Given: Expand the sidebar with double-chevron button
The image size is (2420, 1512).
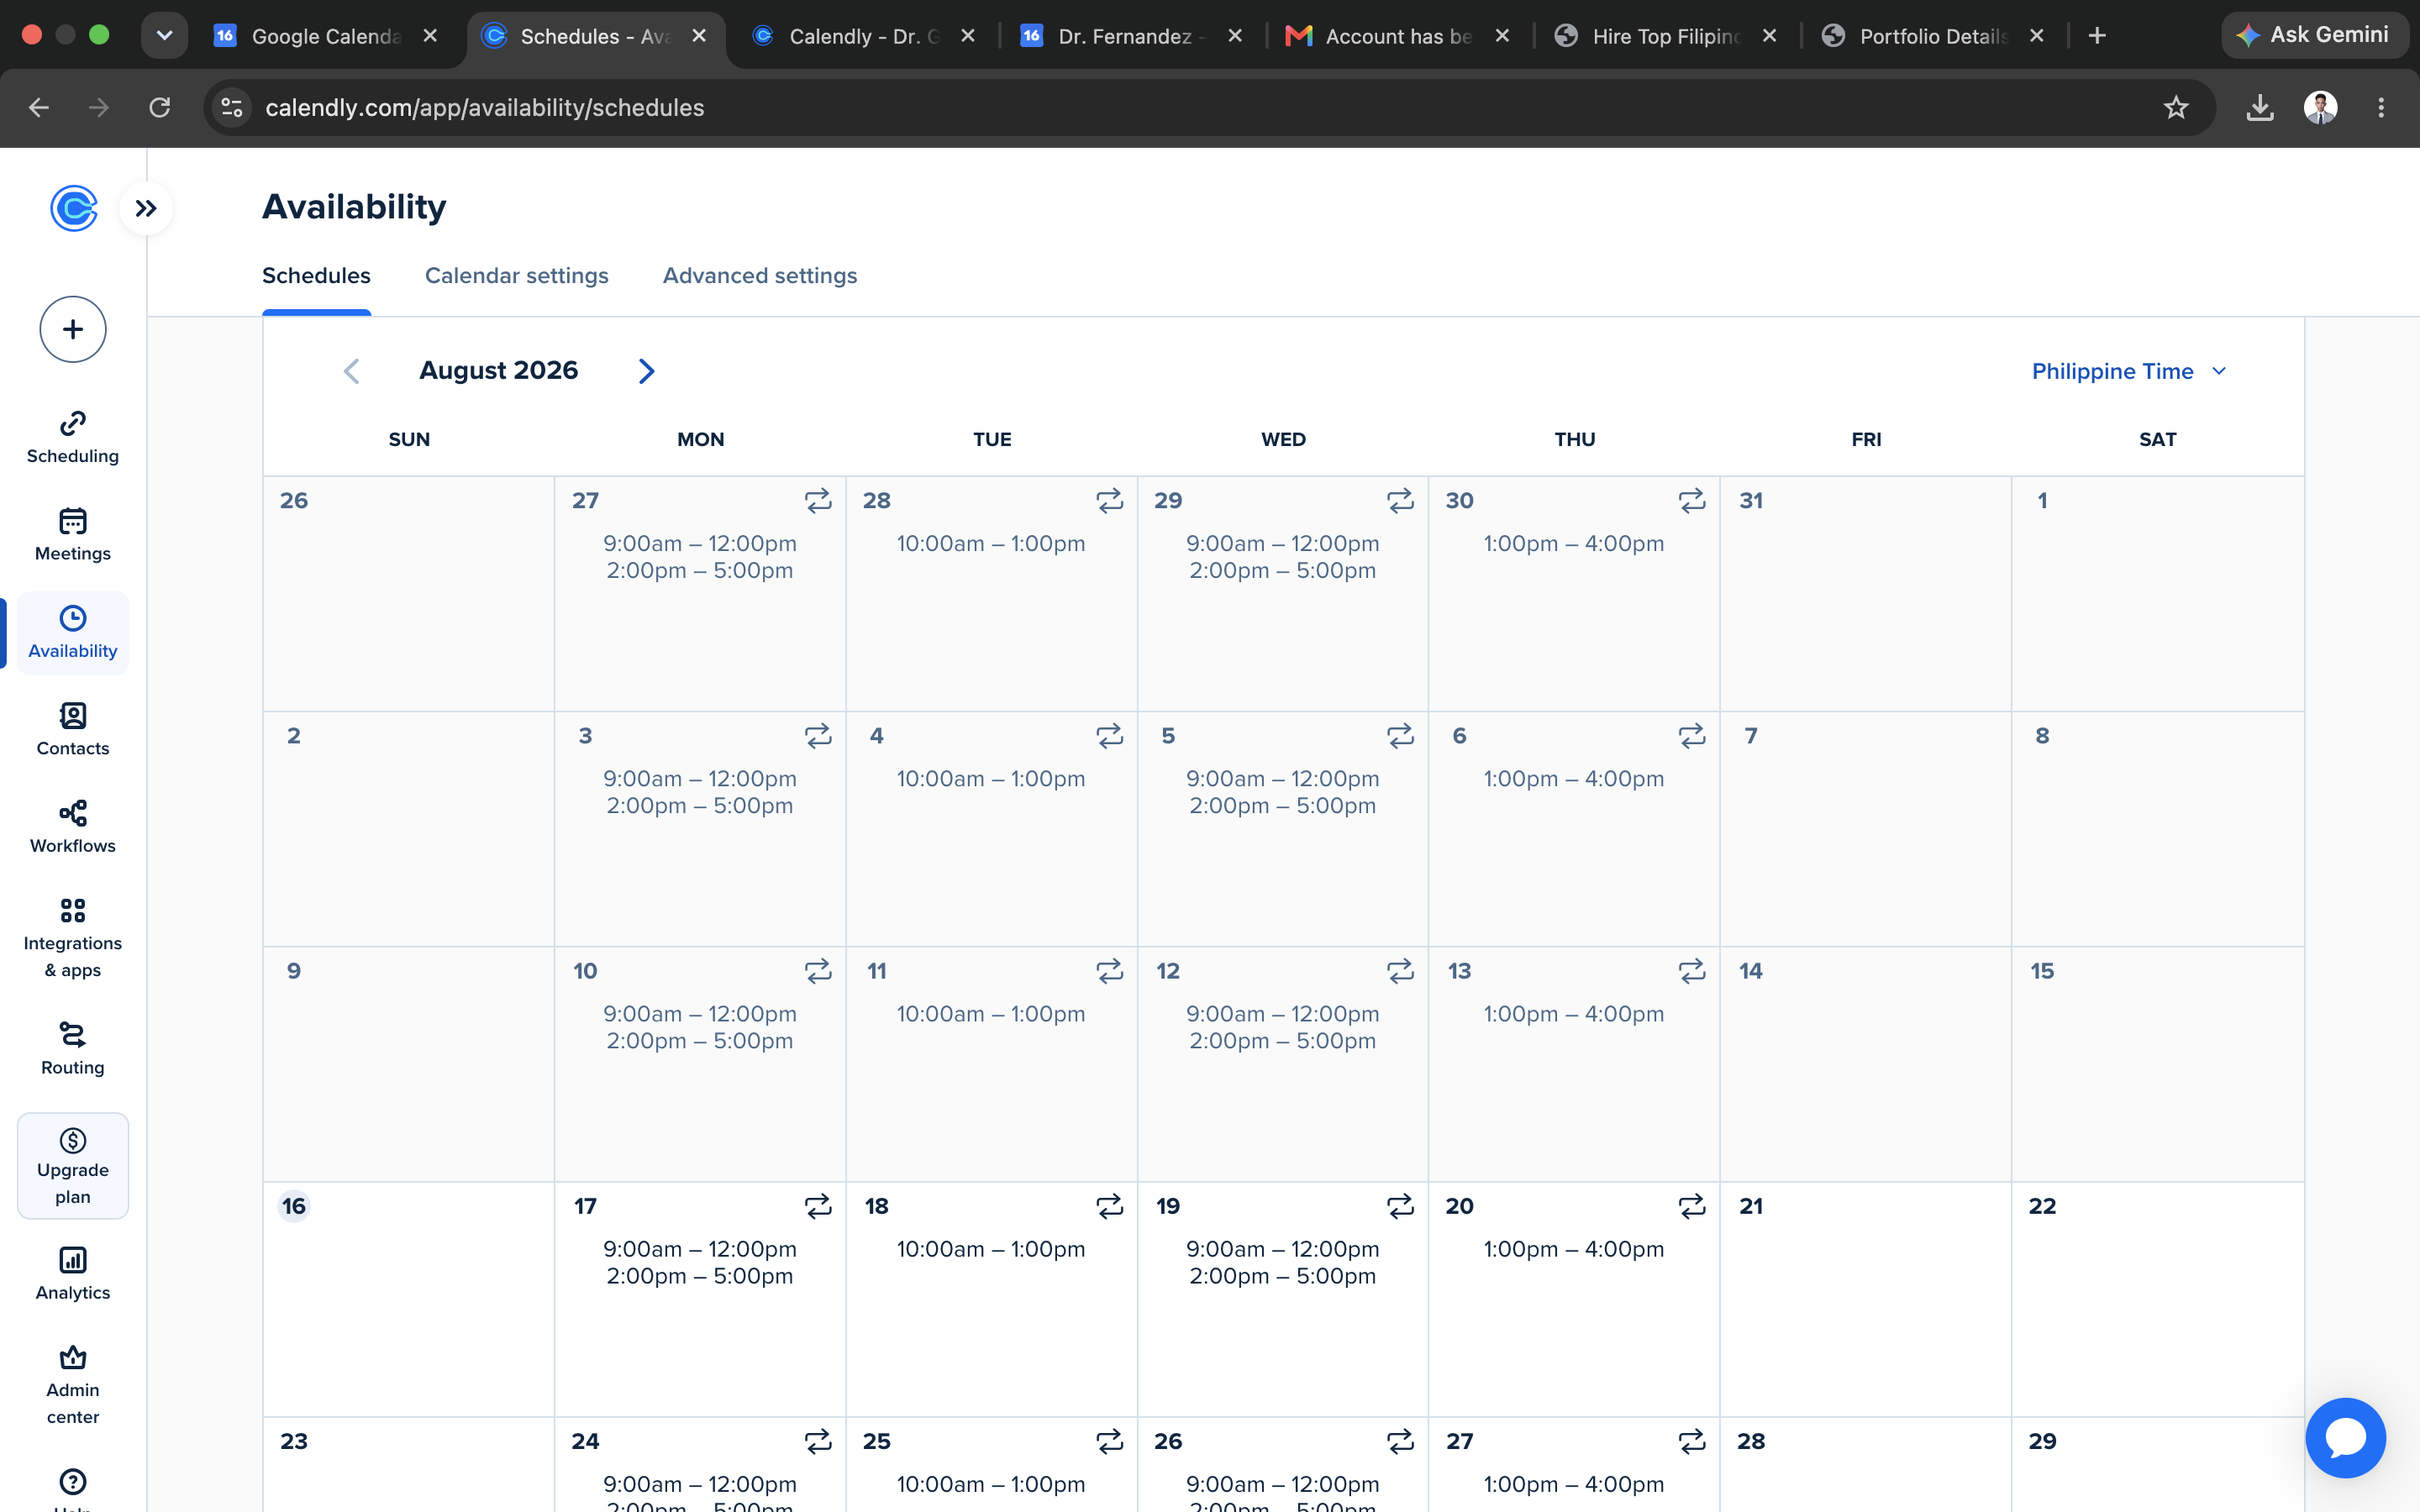Looking at the screenshot, I should 146,208.
